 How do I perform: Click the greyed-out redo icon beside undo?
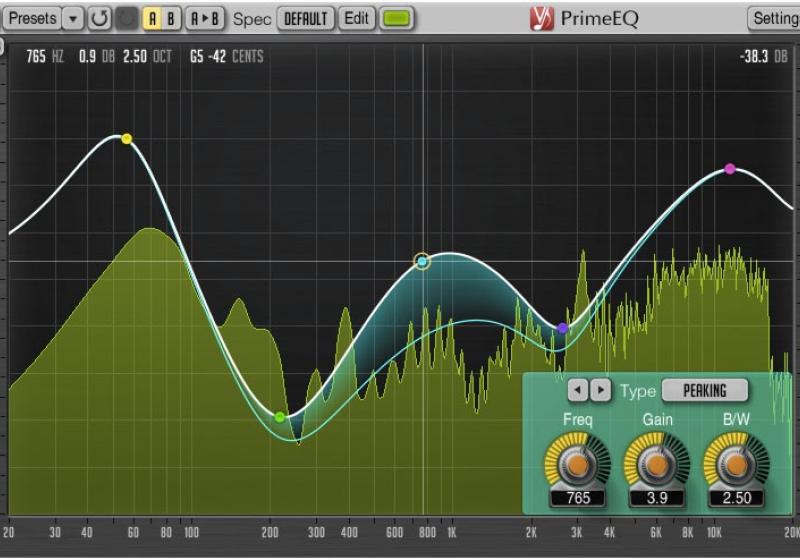pos(127,18)
